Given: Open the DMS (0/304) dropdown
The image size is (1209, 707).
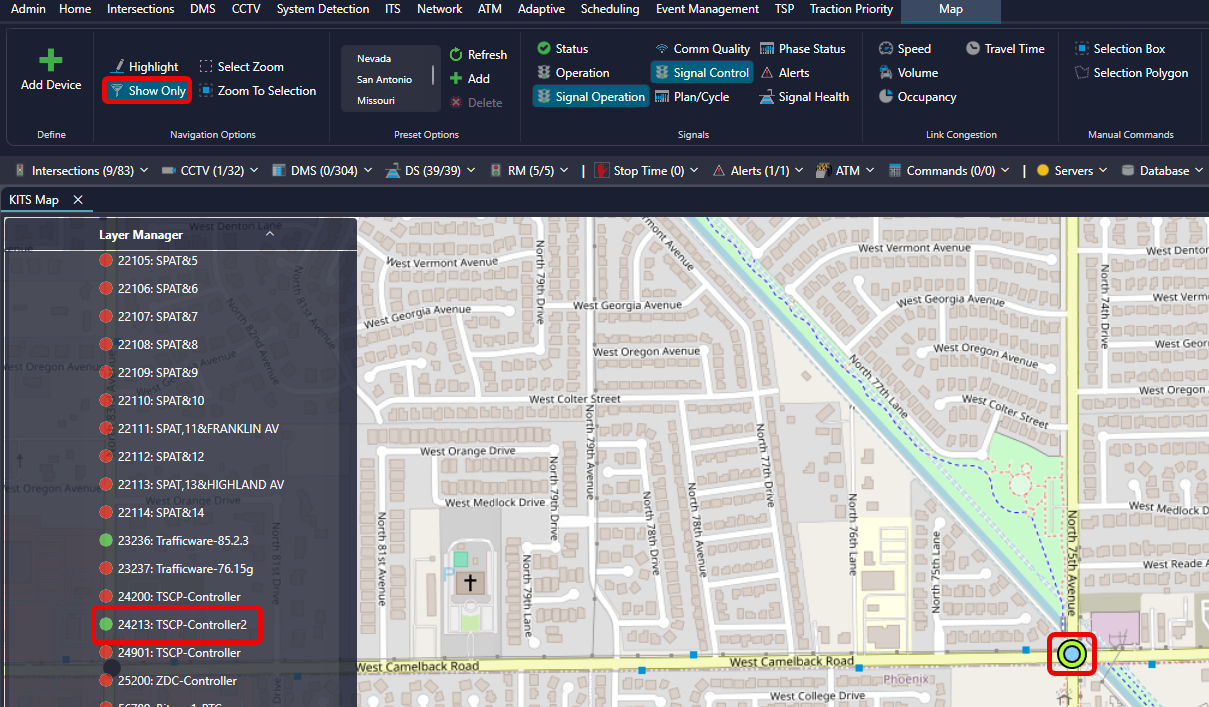Looking at the screenshot, I should [x=322, y=171].
